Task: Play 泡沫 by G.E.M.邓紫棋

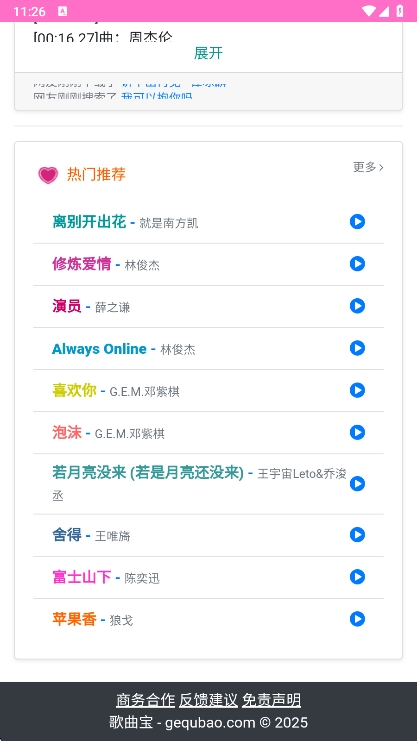Action: click(x=357, y=432)
